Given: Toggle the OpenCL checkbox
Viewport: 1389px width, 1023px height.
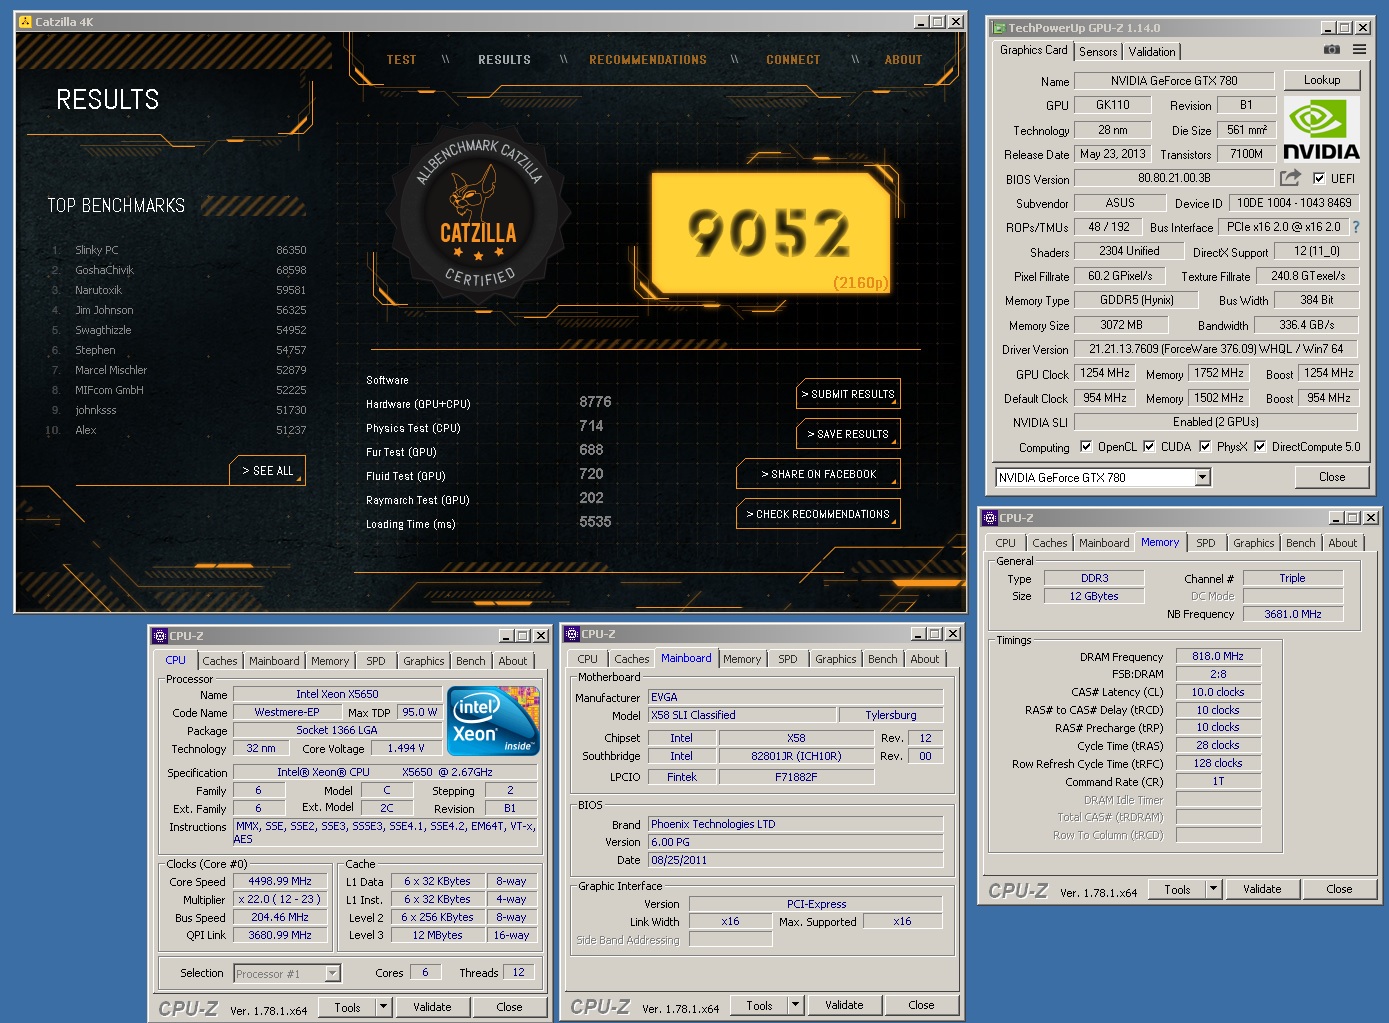Looking at the screenshot, I should pos(1086,447).
